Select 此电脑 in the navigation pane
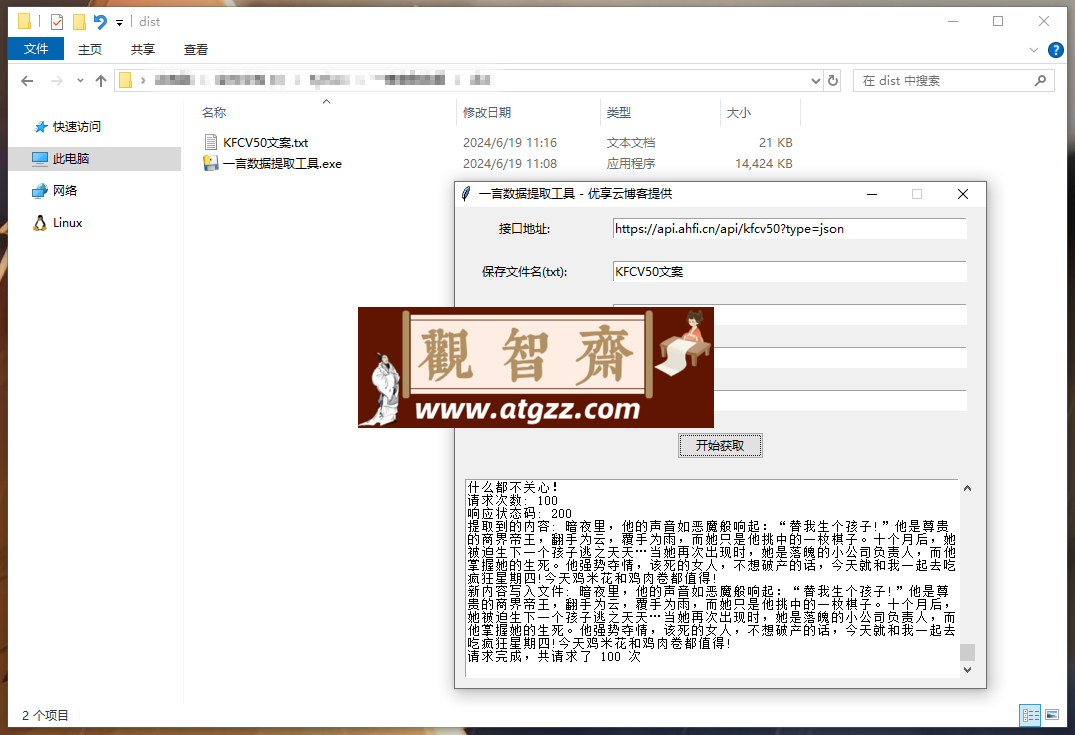Viewport: 1075px width, 735px height. point(71,158)
